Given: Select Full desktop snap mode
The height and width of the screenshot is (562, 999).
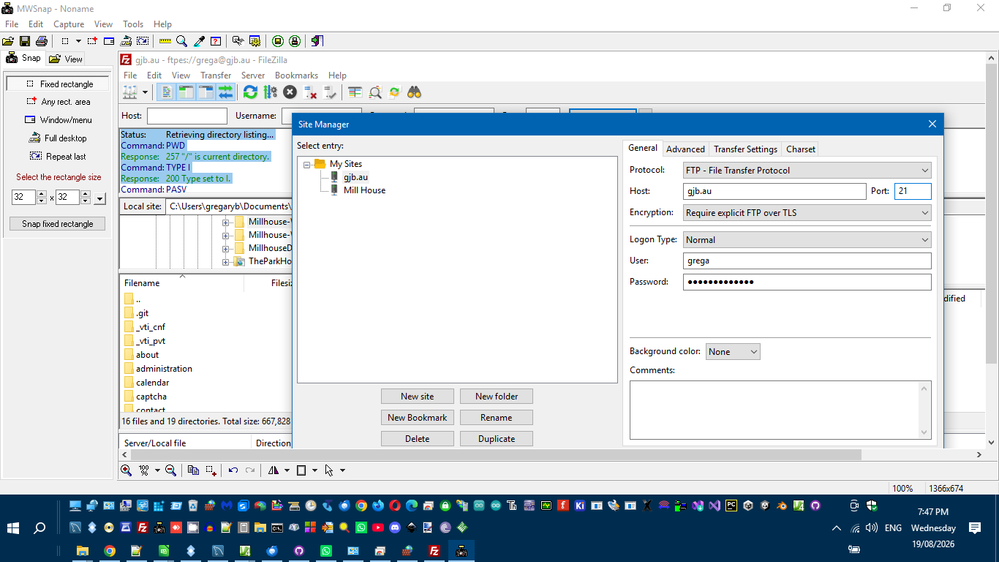Looking at the screenshot, I should [x=59, y=138].
